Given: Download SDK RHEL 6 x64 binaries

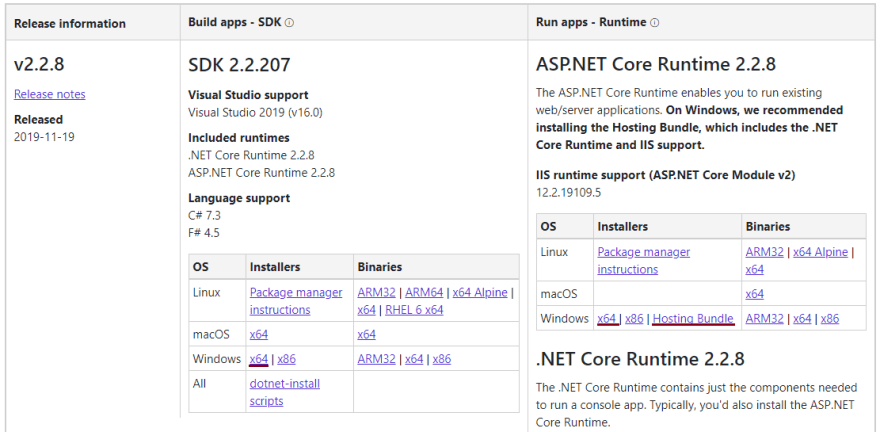Looking at the screenshot, I should [414, 310].
